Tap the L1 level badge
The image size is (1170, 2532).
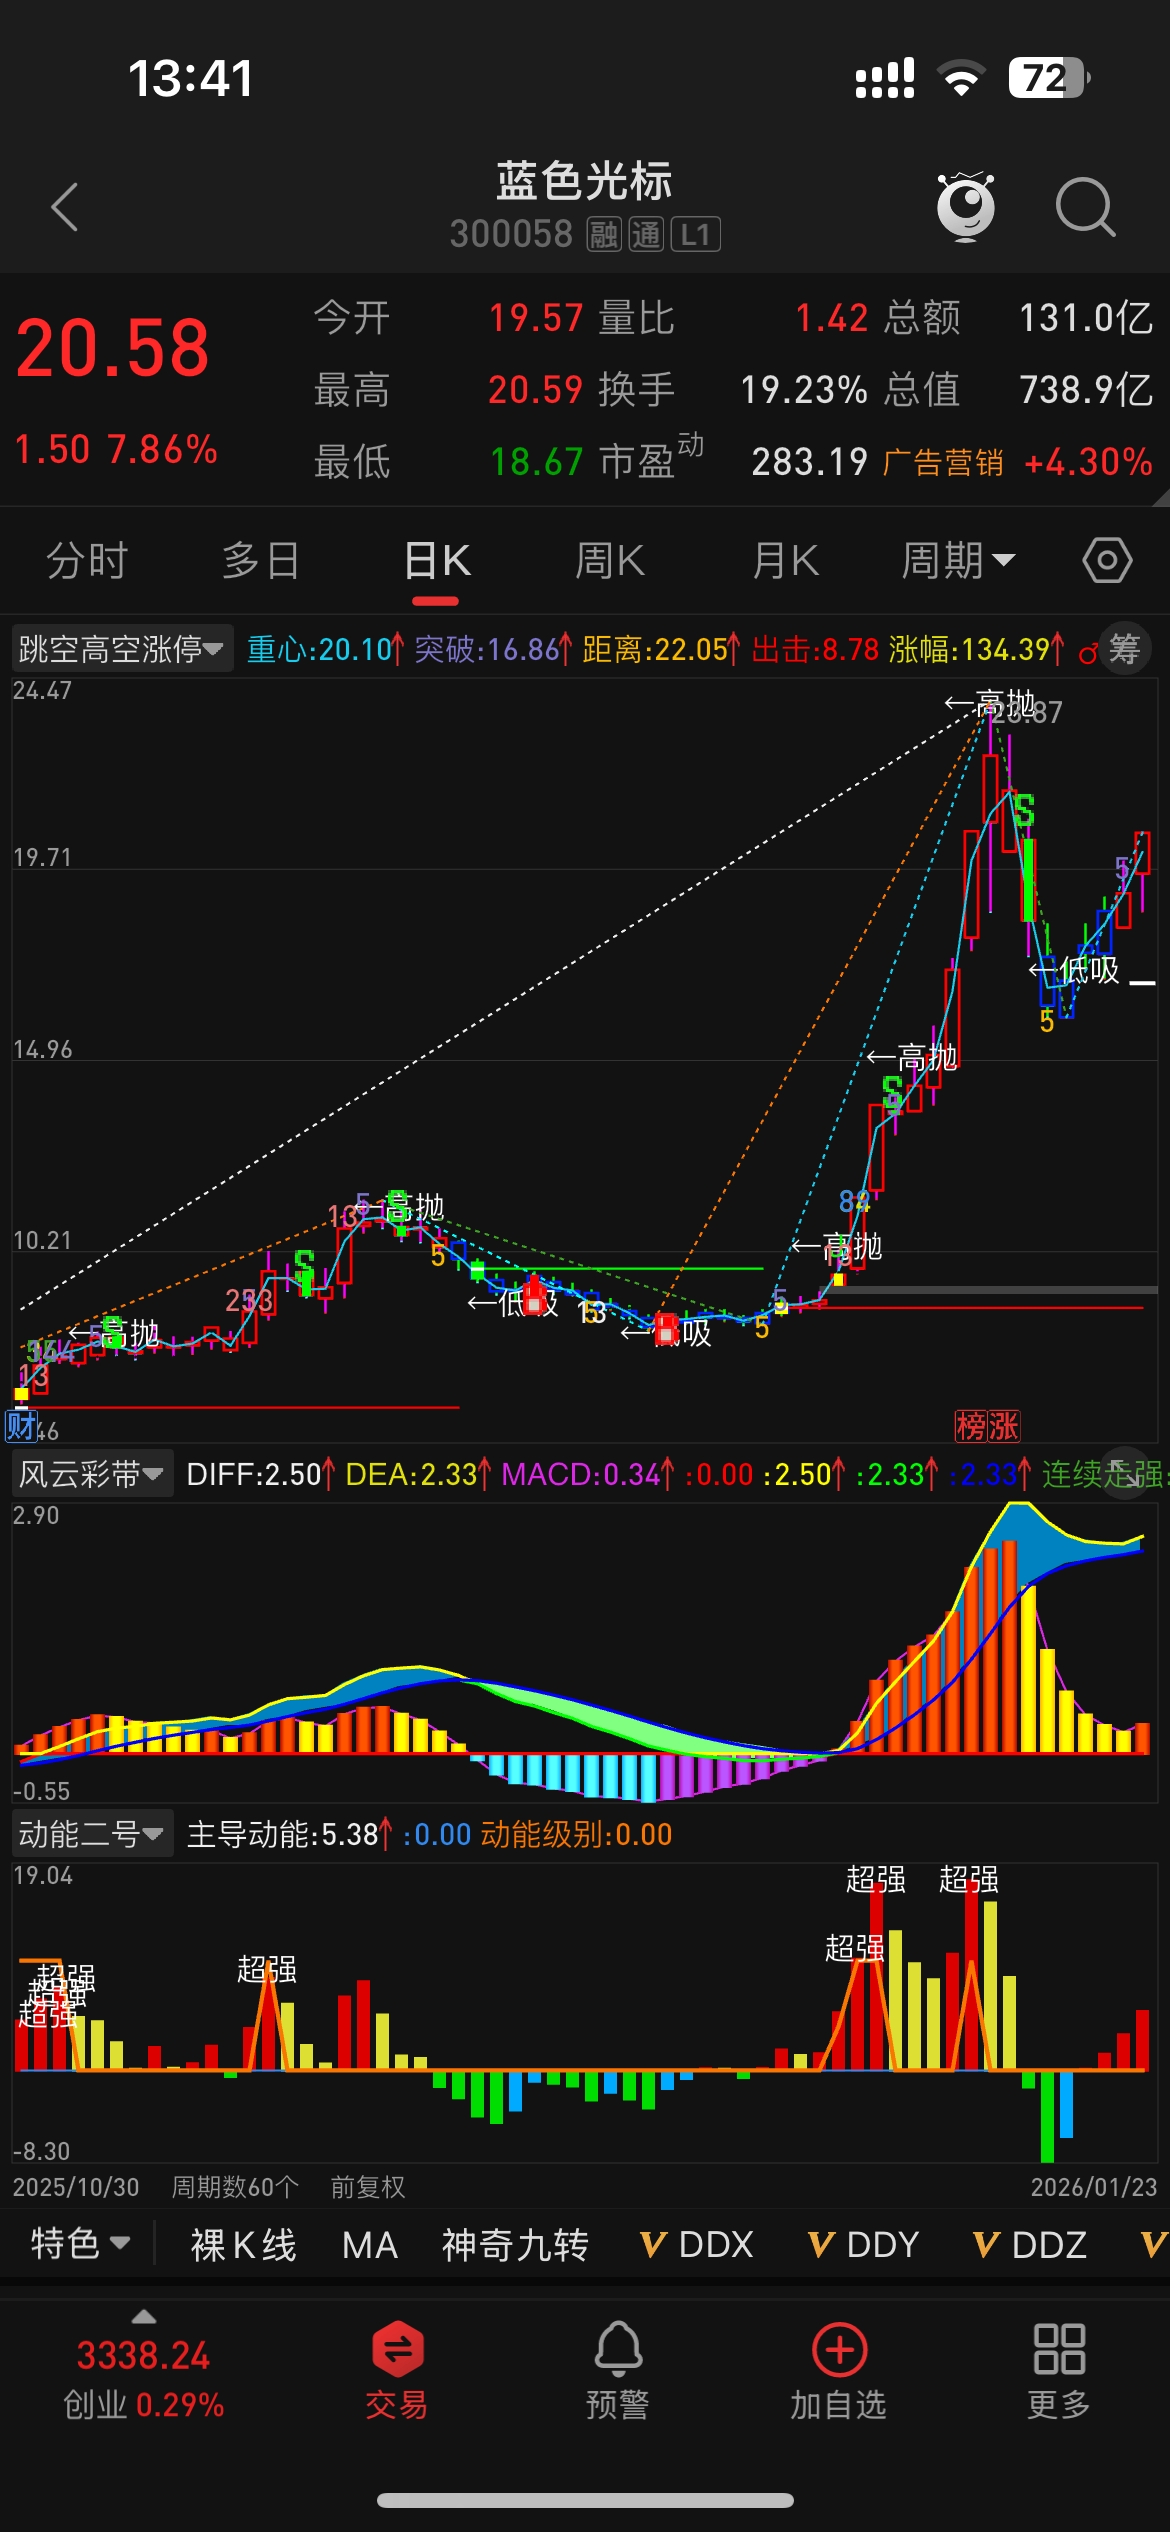[695, 235]
